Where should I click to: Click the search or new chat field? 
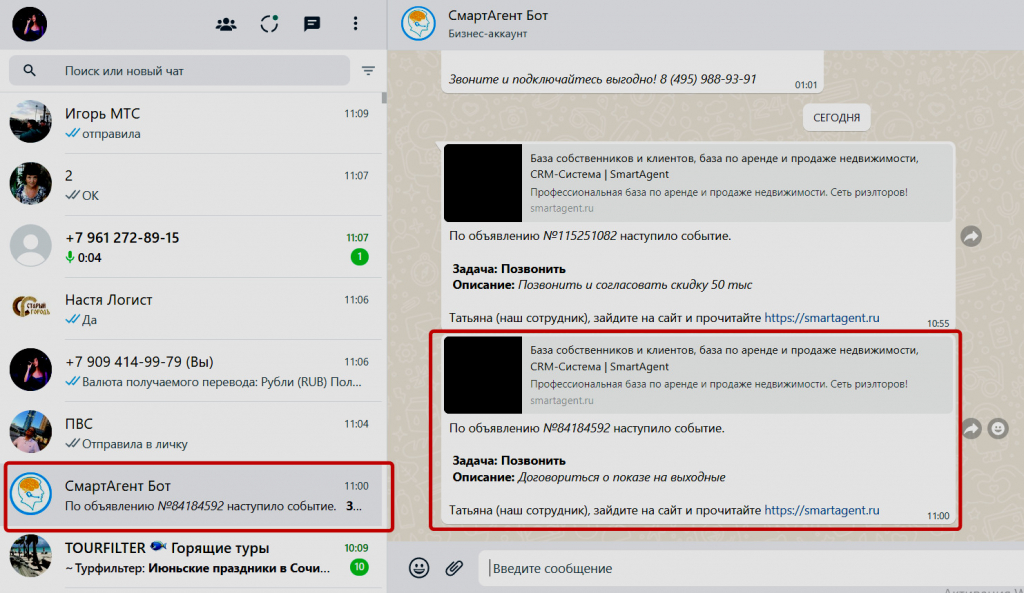click(x=179, y=71)
